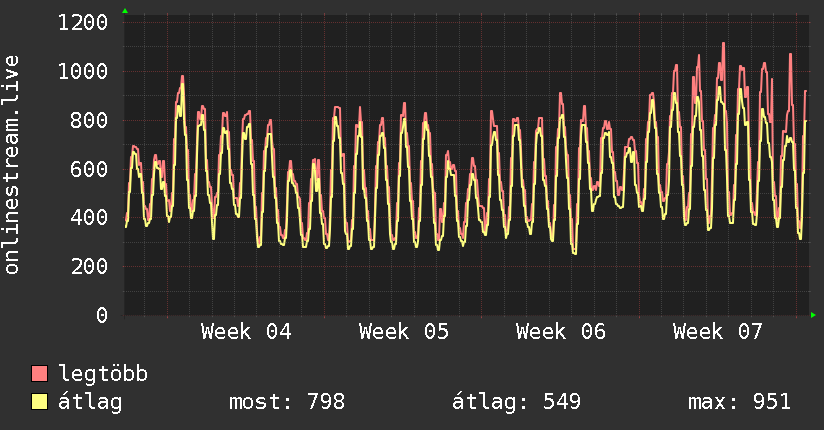Click the onlinestream.live vertical axis title

pos(12,165)
